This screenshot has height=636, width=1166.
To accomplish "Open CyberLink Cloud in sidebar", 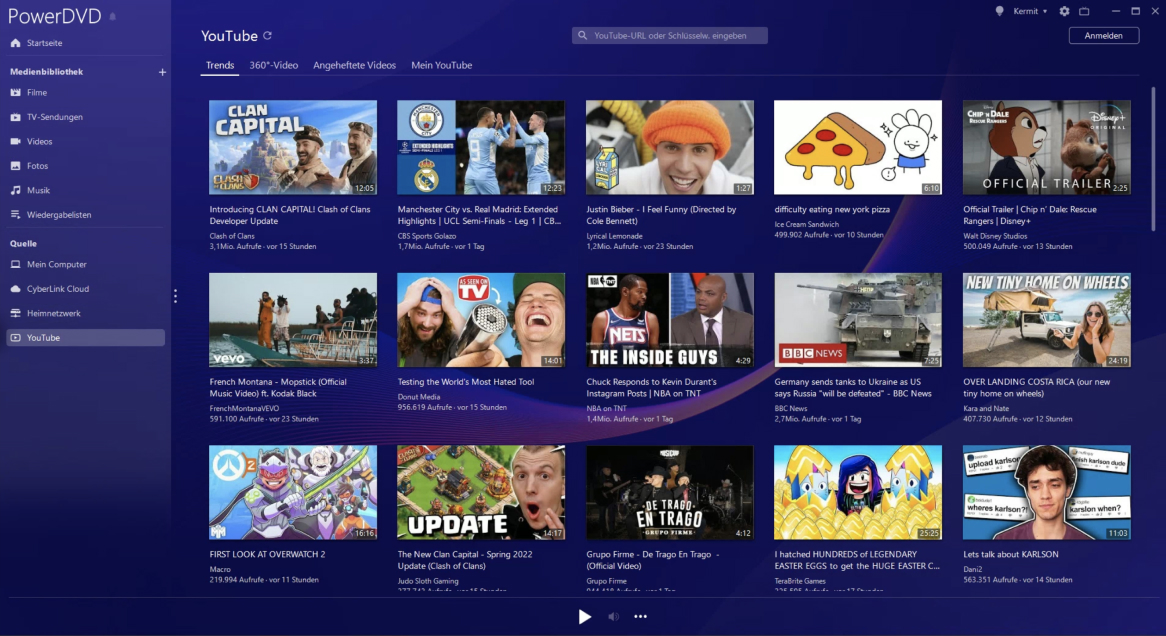I will point(58,289).
